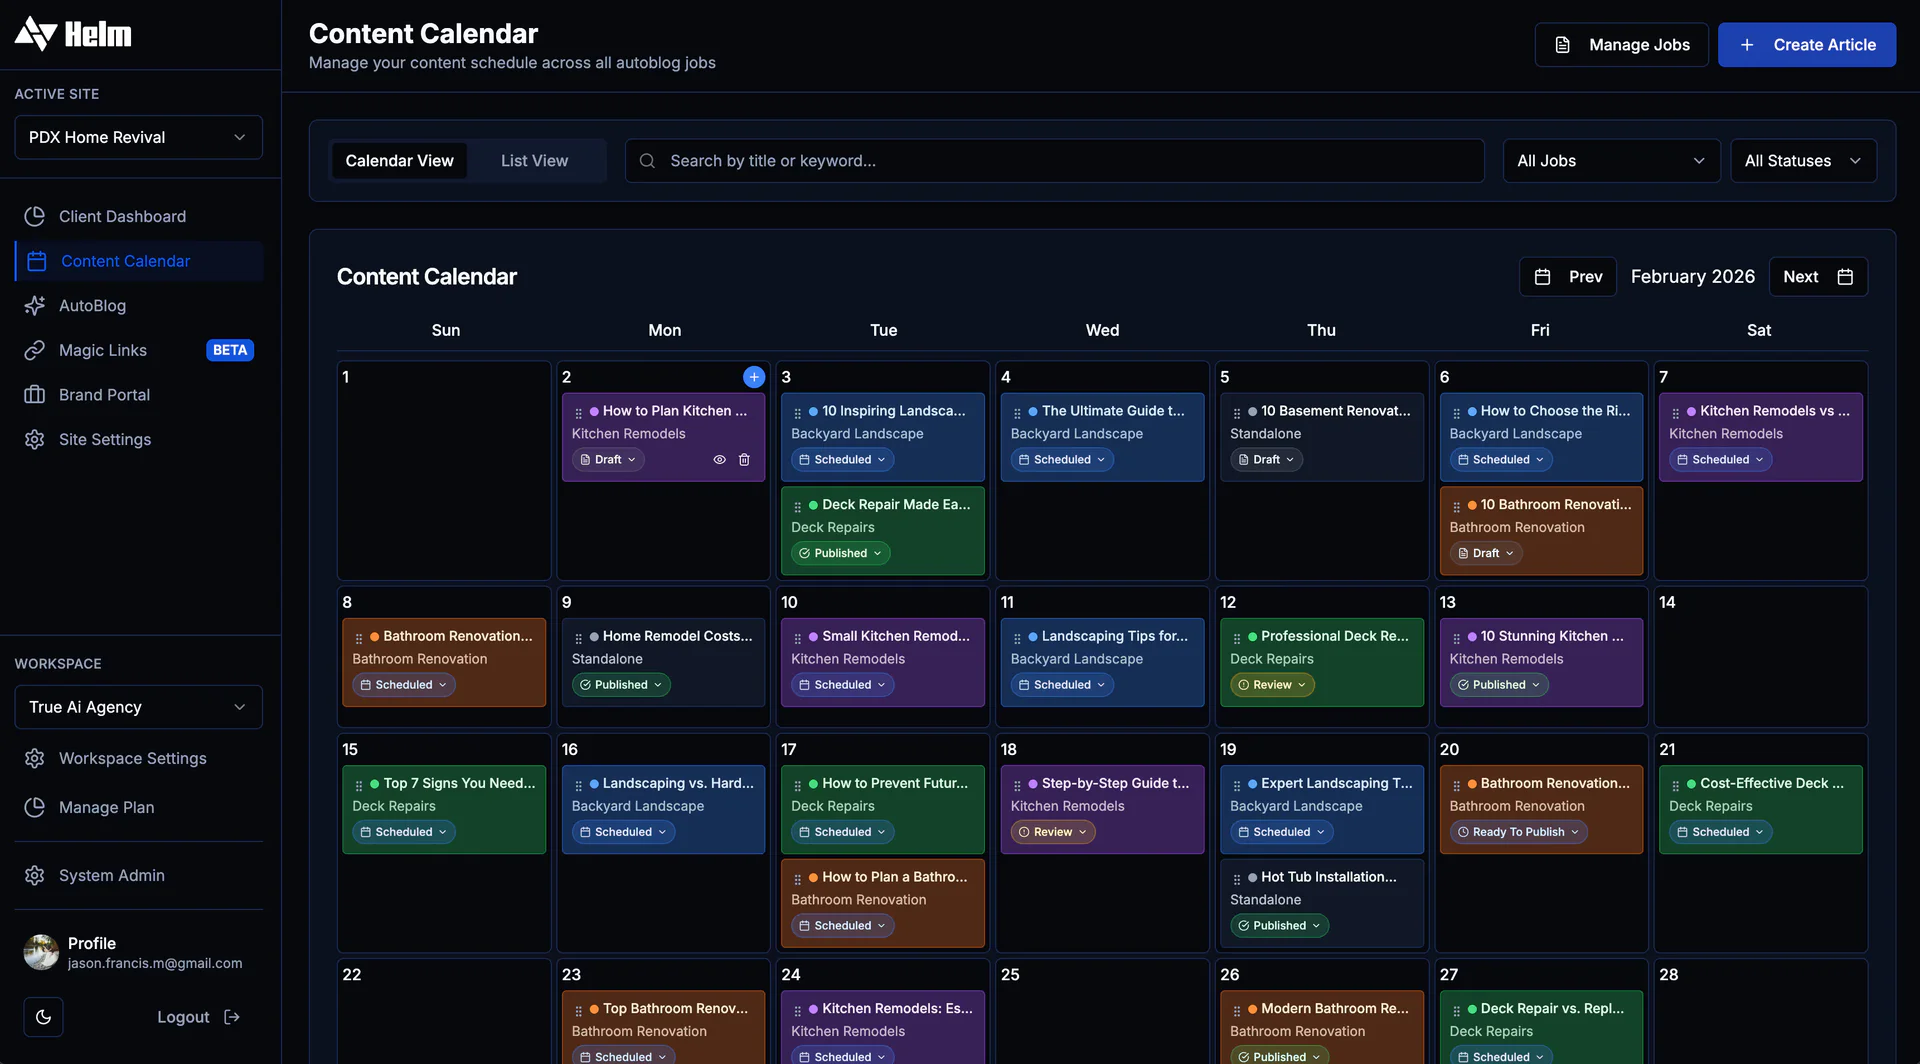1920x1064 pixels.
Task: Expand the PDX Home Revival site selector
Action: [137, 137]
